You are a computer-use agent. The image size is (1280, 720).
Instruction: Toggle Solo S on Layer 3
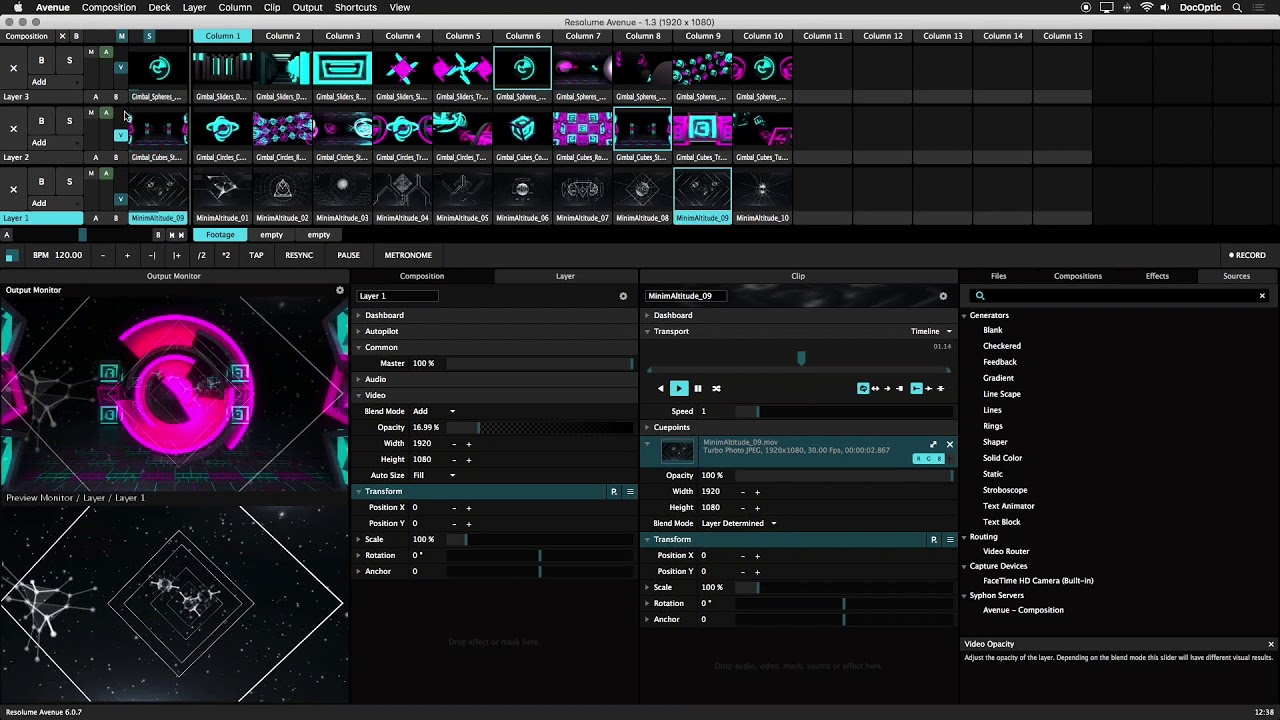69,61
